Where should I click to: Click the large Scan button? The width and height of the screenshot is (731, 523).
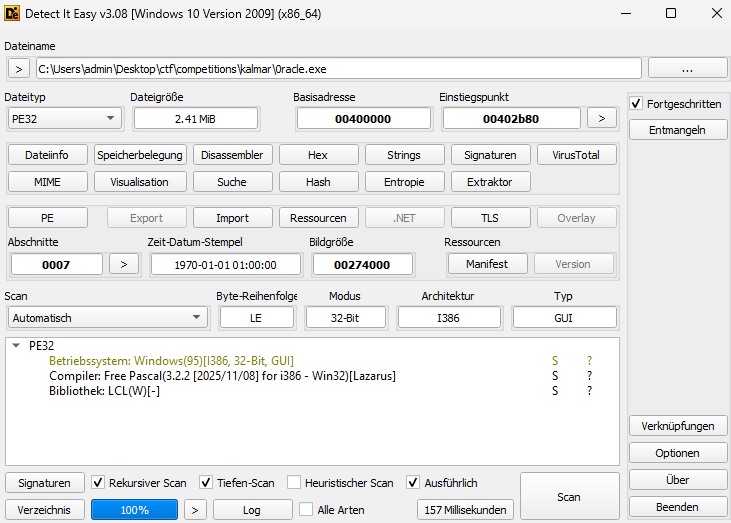(x=568, y=497)
